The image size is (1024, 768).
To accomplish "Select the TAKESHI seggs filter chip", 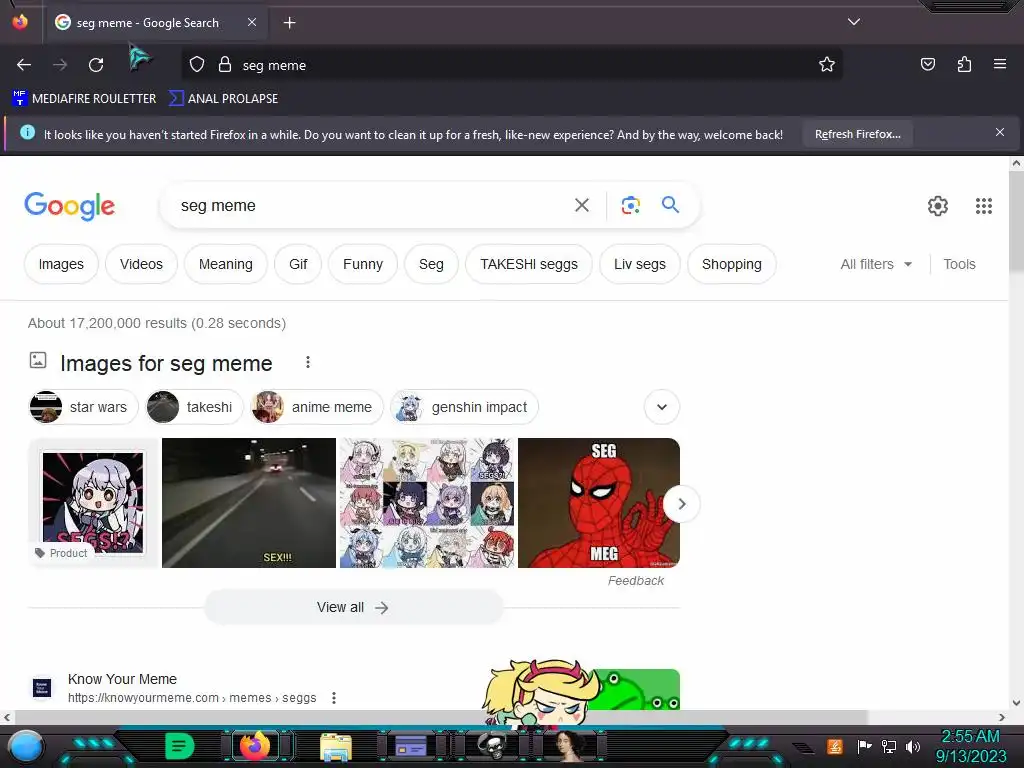I will tap(529, 264).
